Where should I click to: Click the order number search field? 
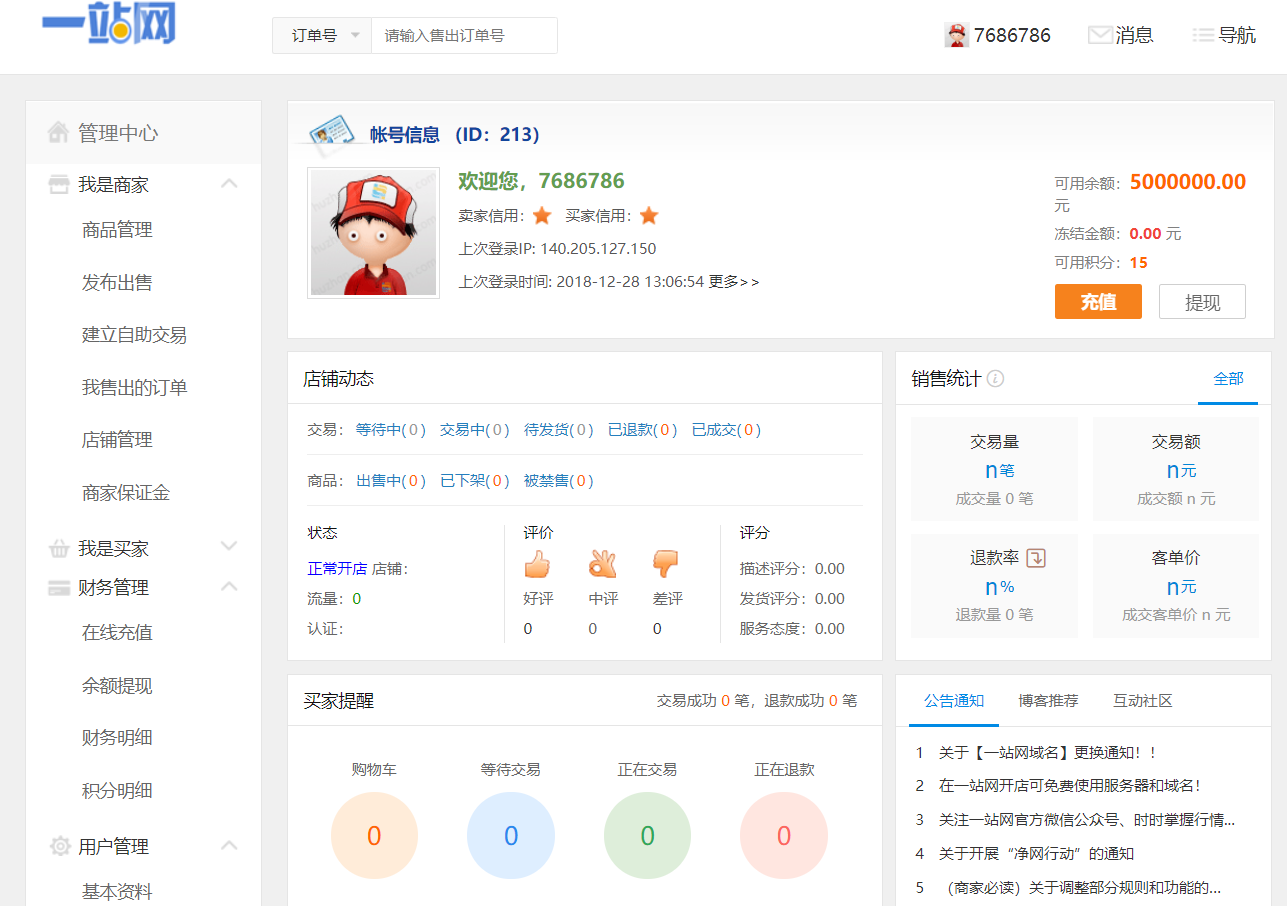[x=464, y=35]
